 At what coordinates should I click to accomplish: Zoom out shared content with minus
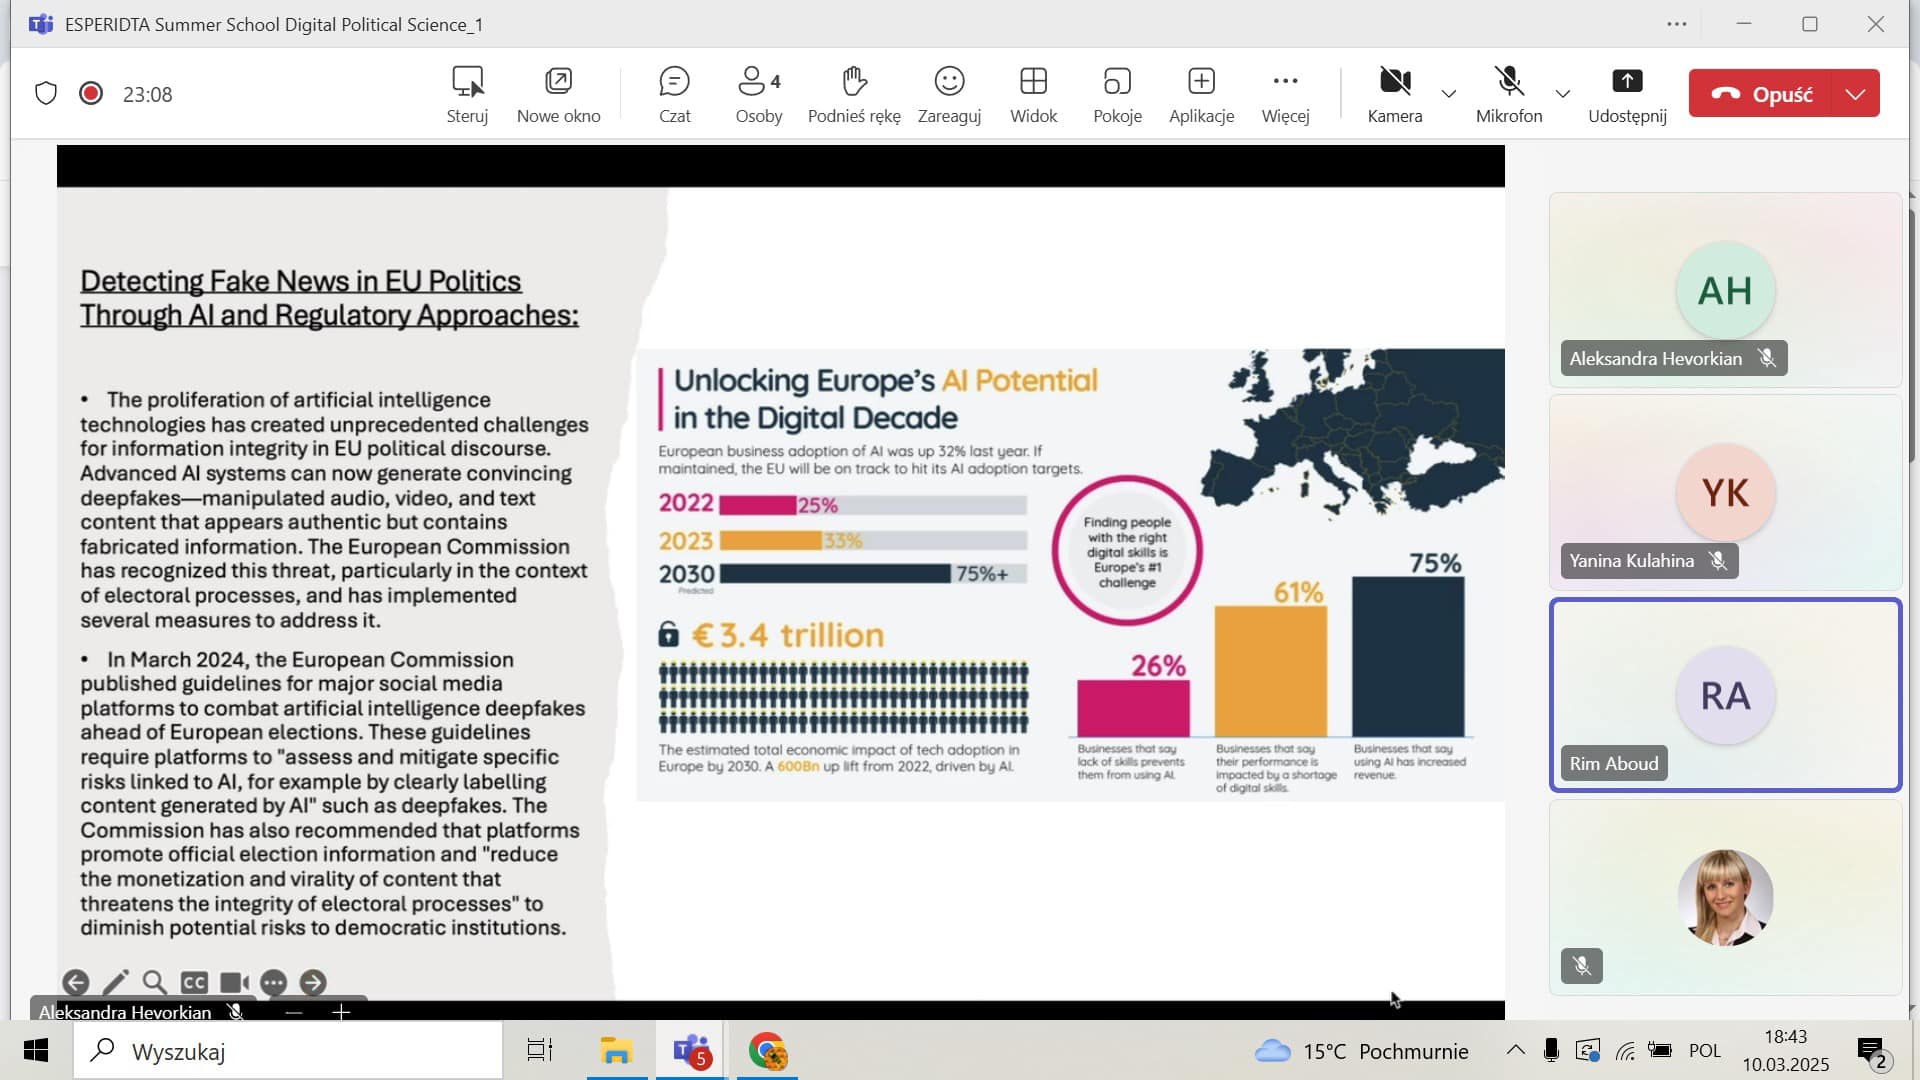[294, 1012]
